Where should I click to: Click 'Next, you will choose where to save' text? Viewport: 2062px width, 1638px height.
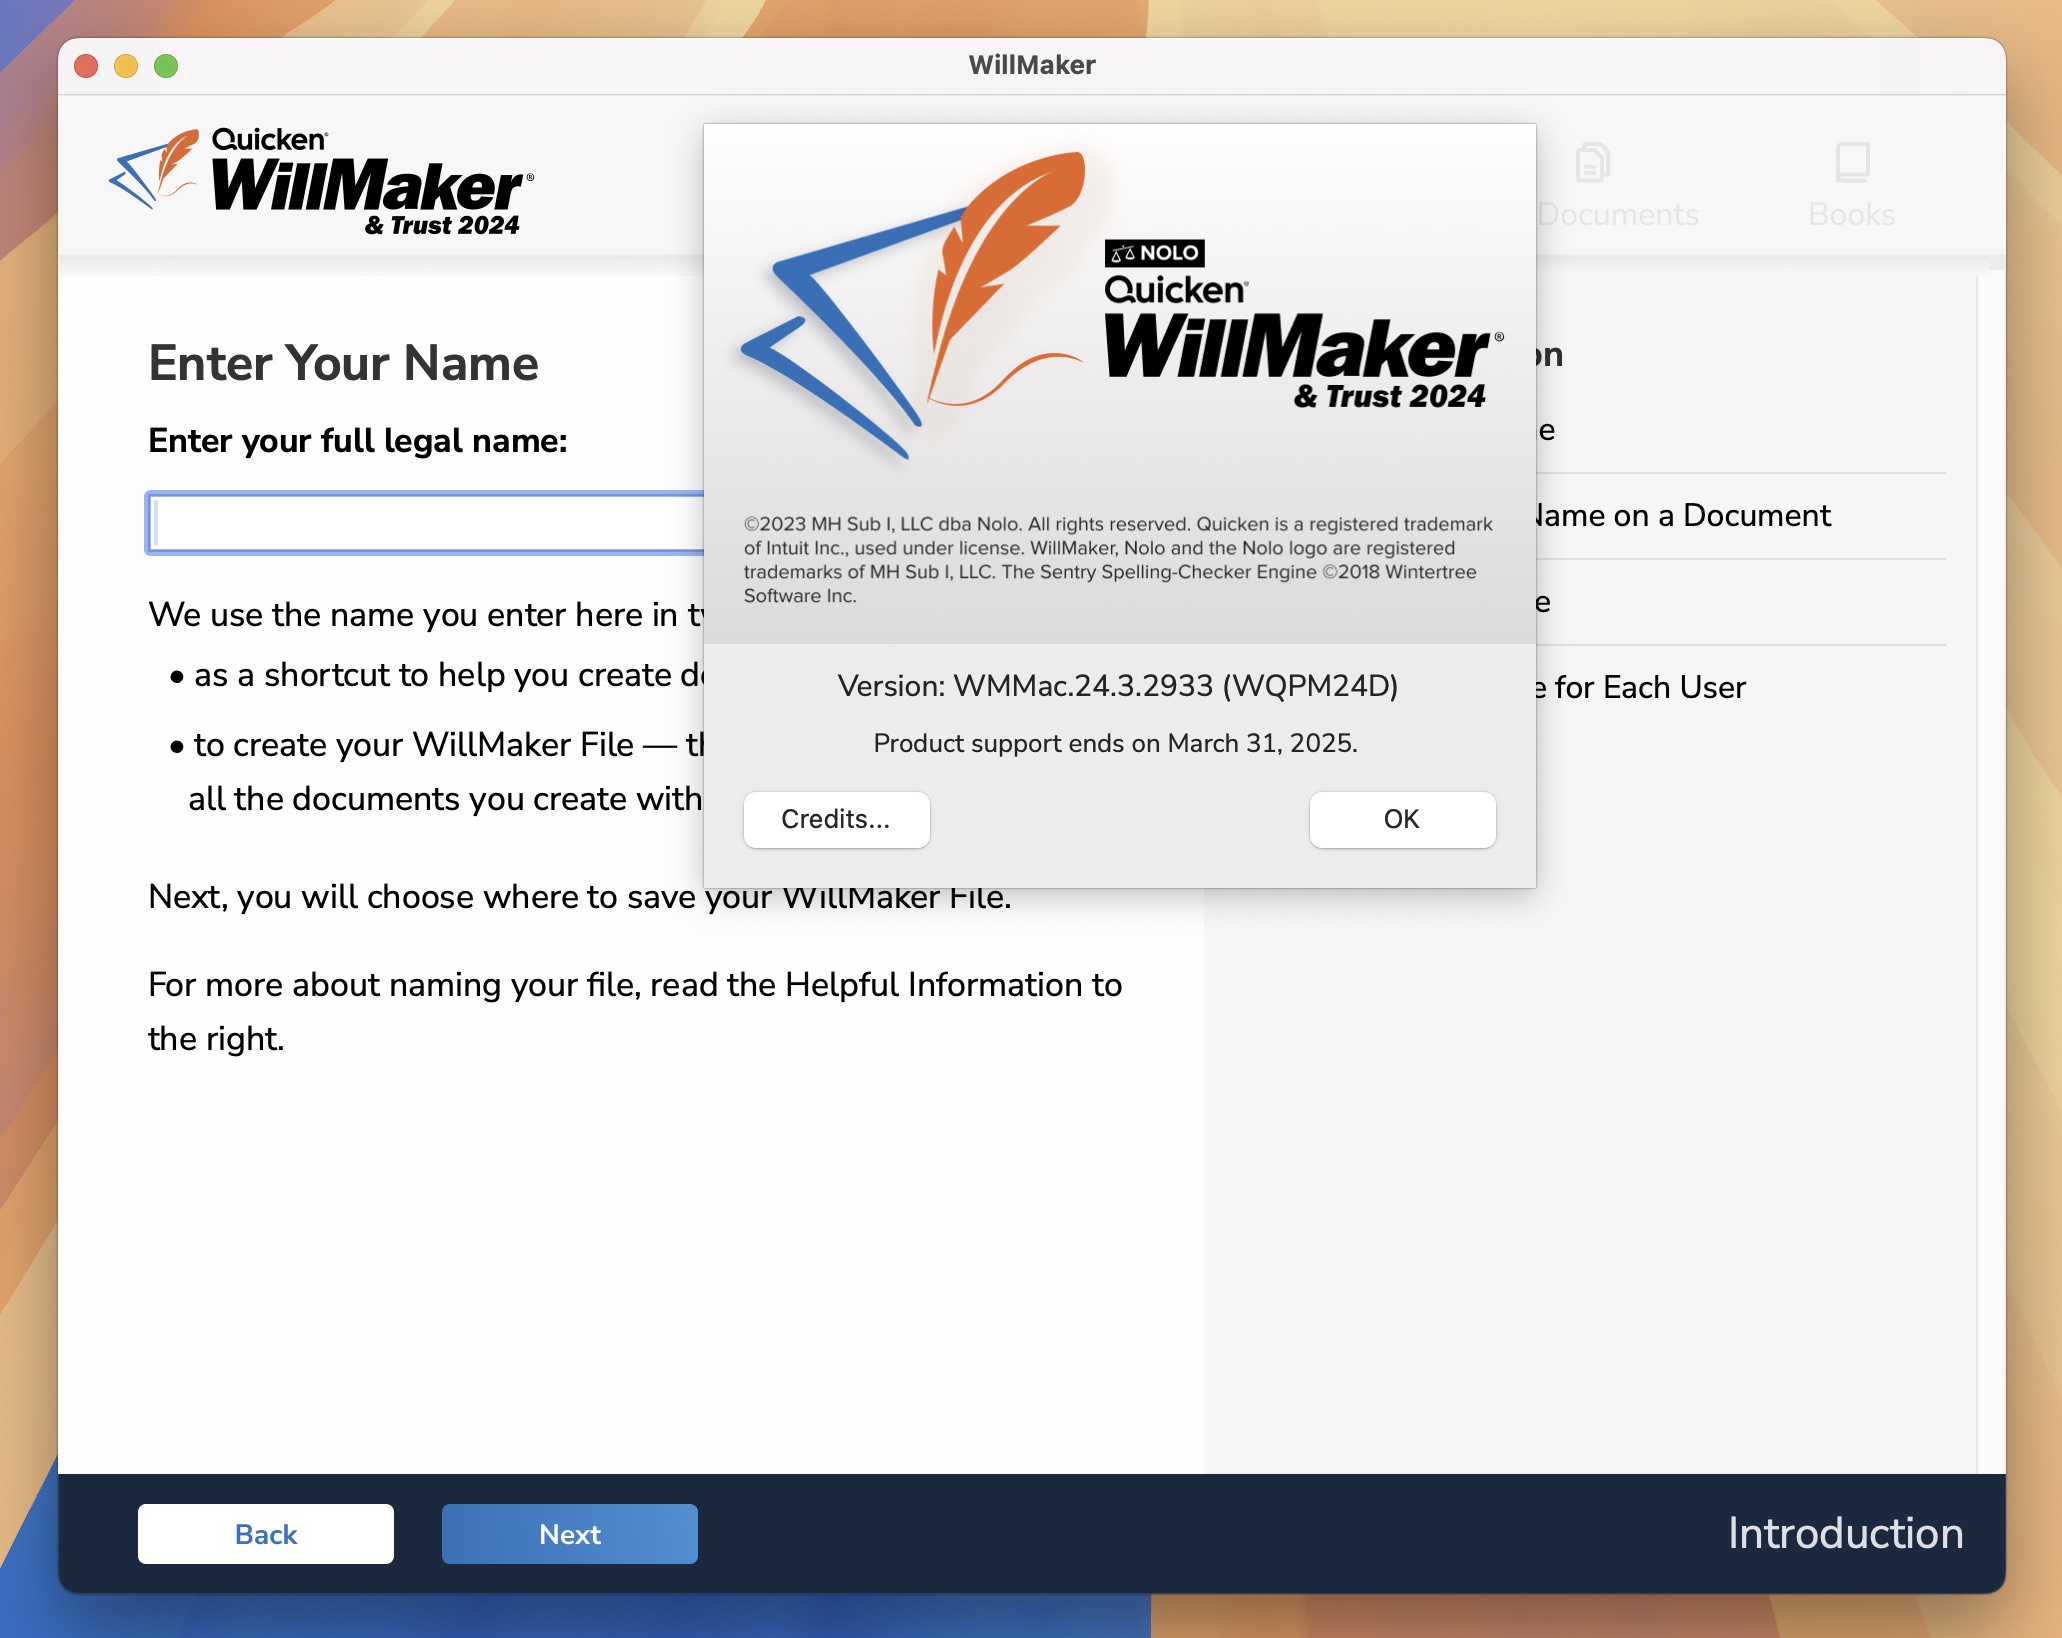coord(580,897)
